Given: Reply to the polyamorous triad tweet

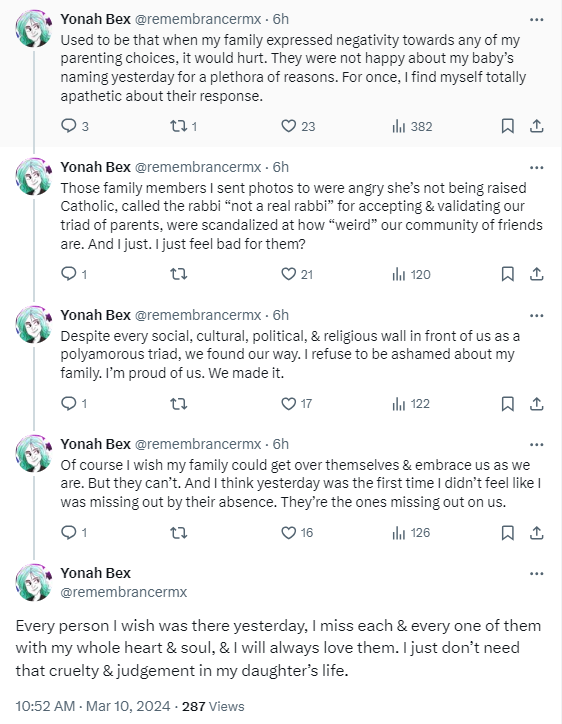Looking at the screenshot, I should tap(74, 404).
